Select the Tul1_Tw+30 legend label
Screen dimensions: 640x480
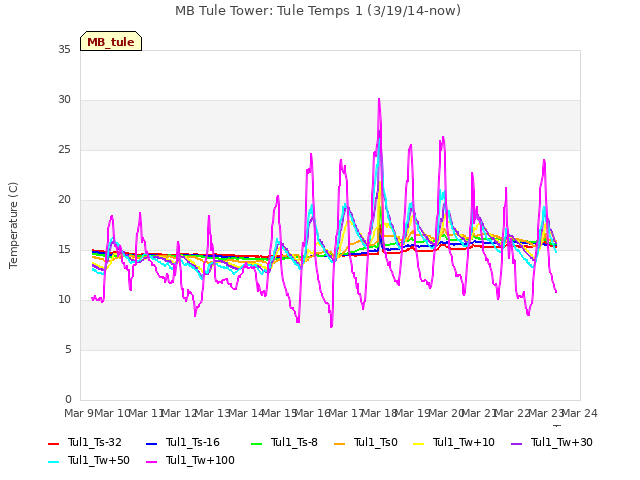pos(562,442)
